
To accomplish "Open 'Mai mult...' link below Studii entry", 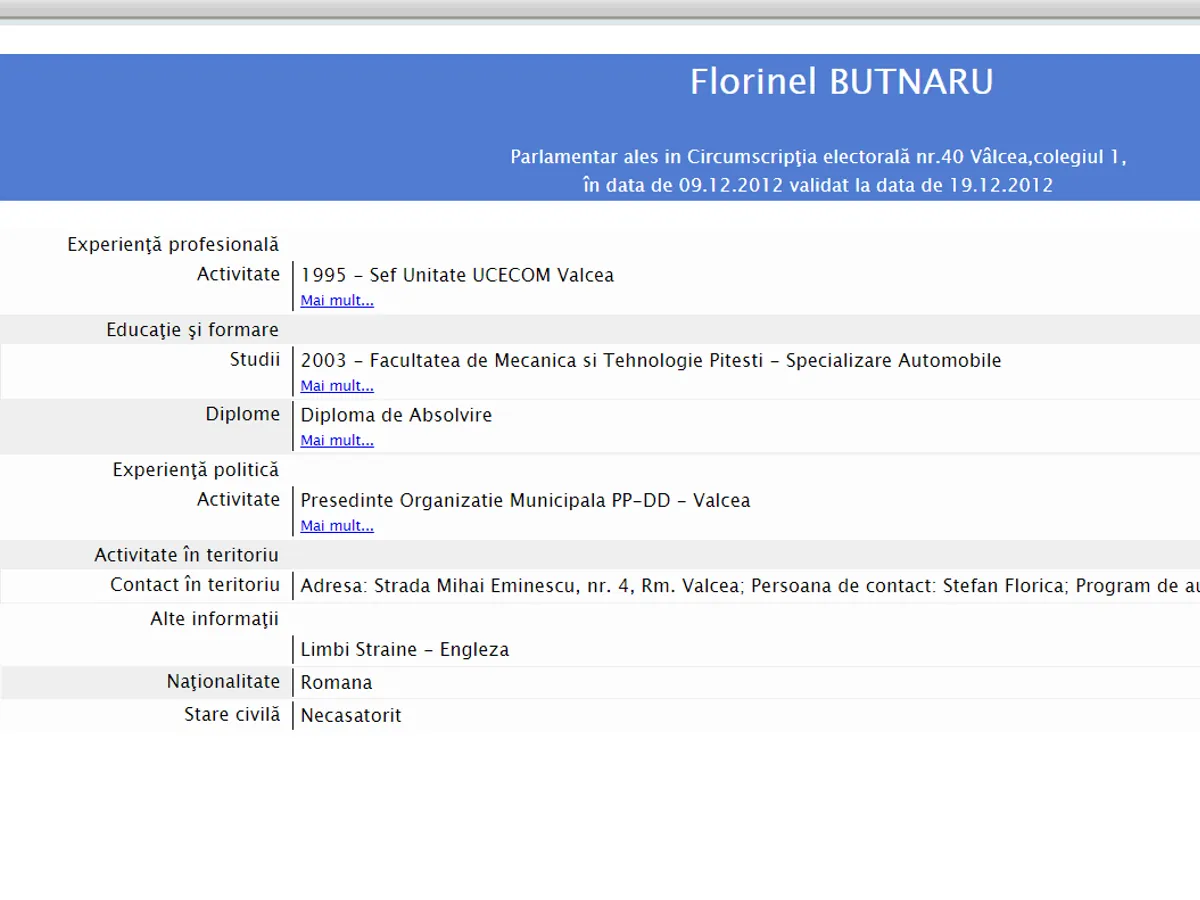I will [337, 386].
